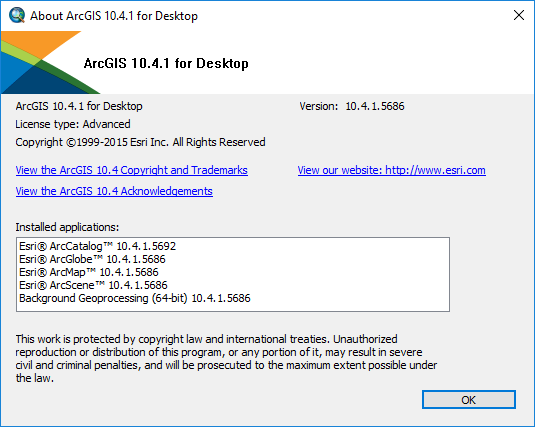535x427 pixels.
Task: Select the ArcGlobe 10.4.1.5686 list entry
Action: pos(92,259)
